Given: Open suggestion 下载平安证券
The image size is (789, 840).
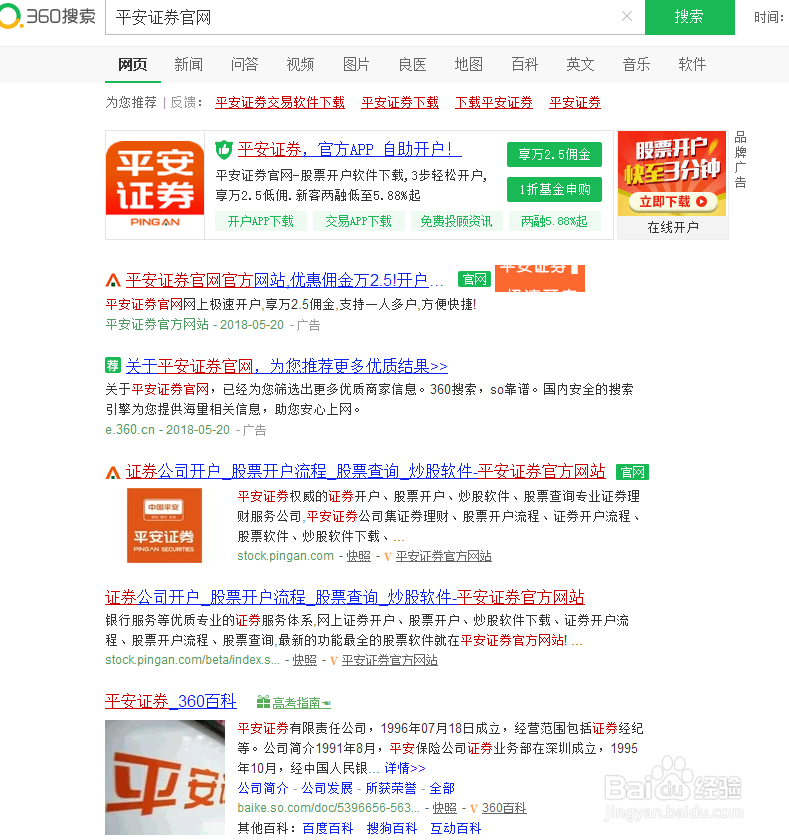Looking at the screenshot, I should pyautogui.click(x=494, y=102).
